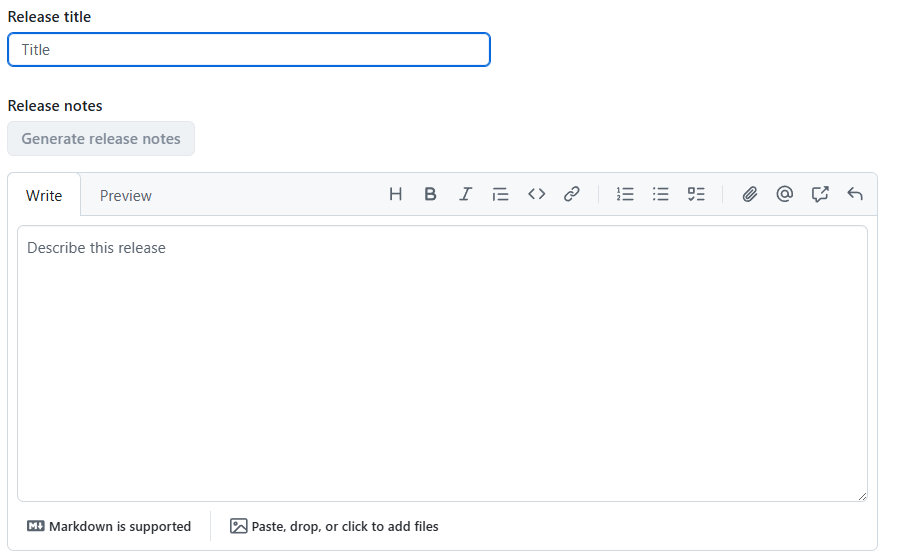898x551 pixels.
Task: Reference an issue or pull request icon
Action: 820,194
